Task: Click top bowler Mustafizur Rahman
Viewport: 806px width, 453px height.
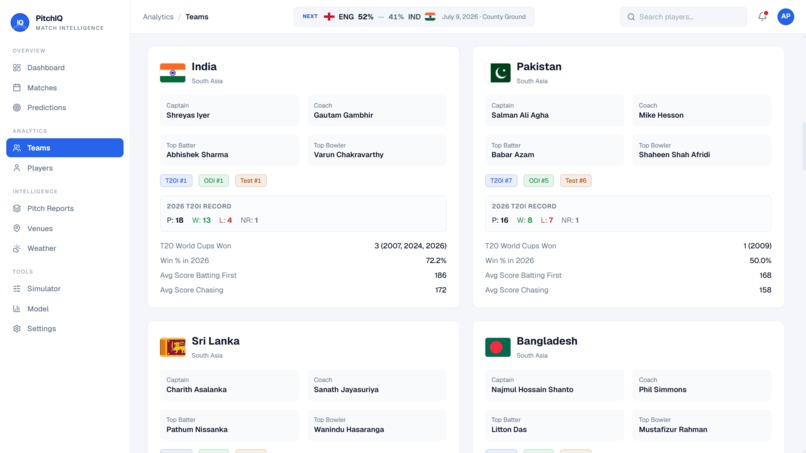Action: click(x=673, y=429)
